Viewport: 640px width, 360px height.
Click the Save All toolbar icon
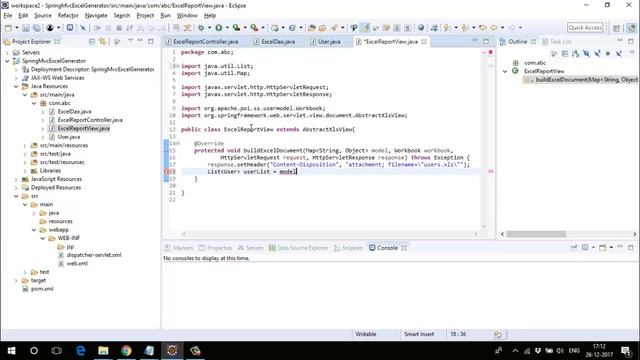pyautogui.click(x=37, y=28)
